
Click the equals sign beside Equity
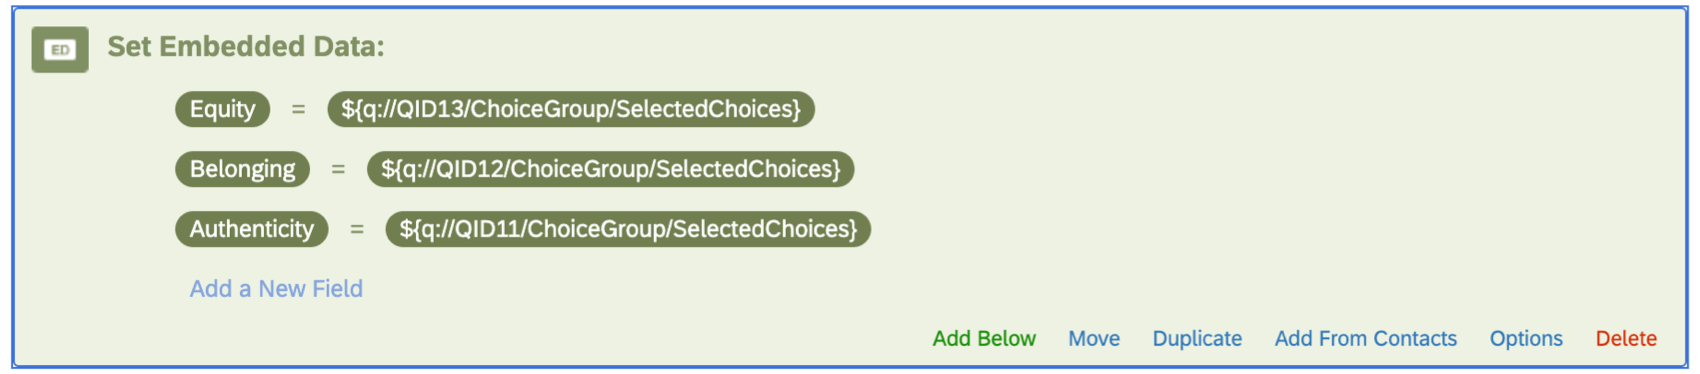click(298, 110)
